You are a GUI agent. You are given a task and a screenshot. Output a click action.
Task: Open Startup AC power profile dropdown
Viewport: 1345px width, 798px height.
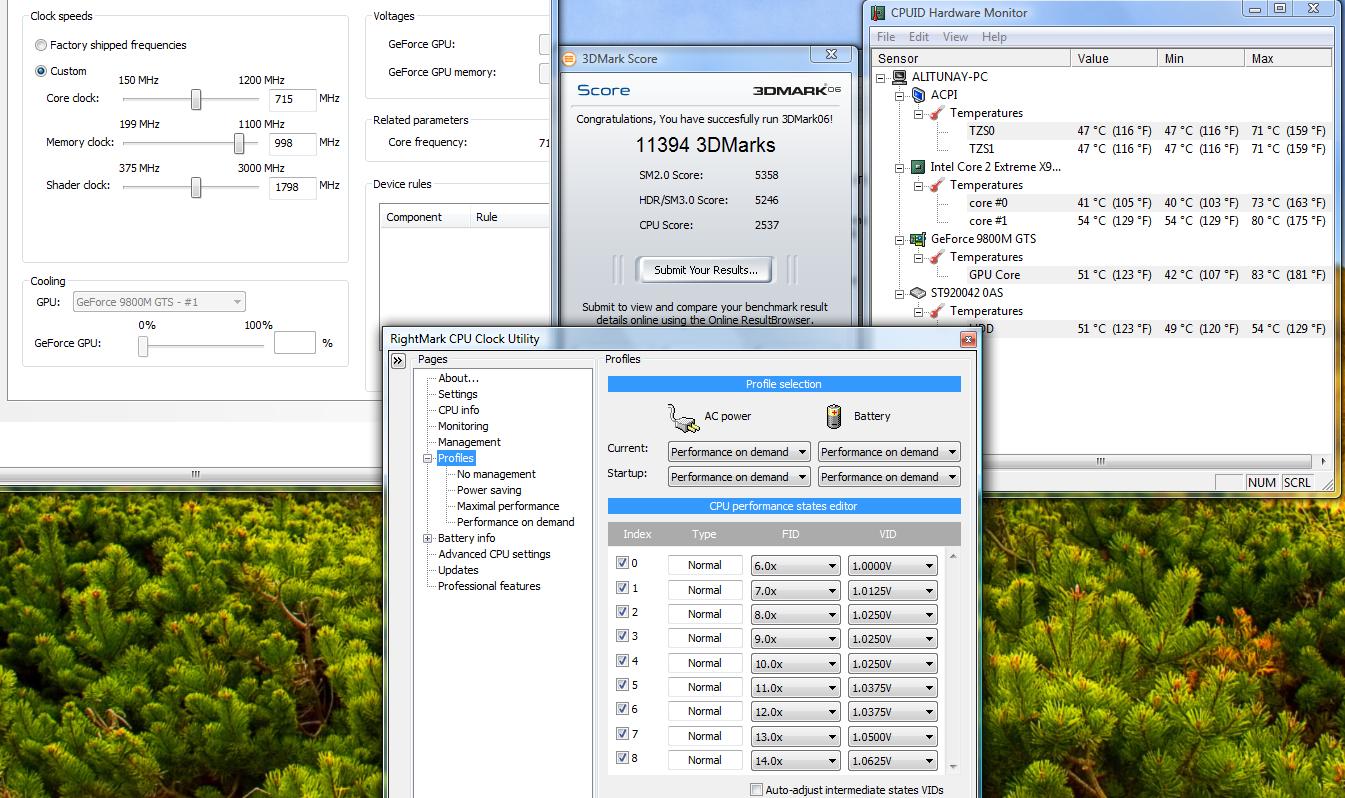pos(739,477)
